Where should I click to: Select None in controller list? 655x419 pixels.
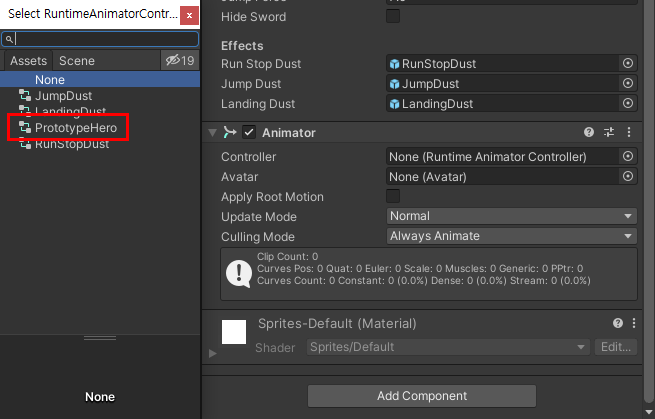100,79
